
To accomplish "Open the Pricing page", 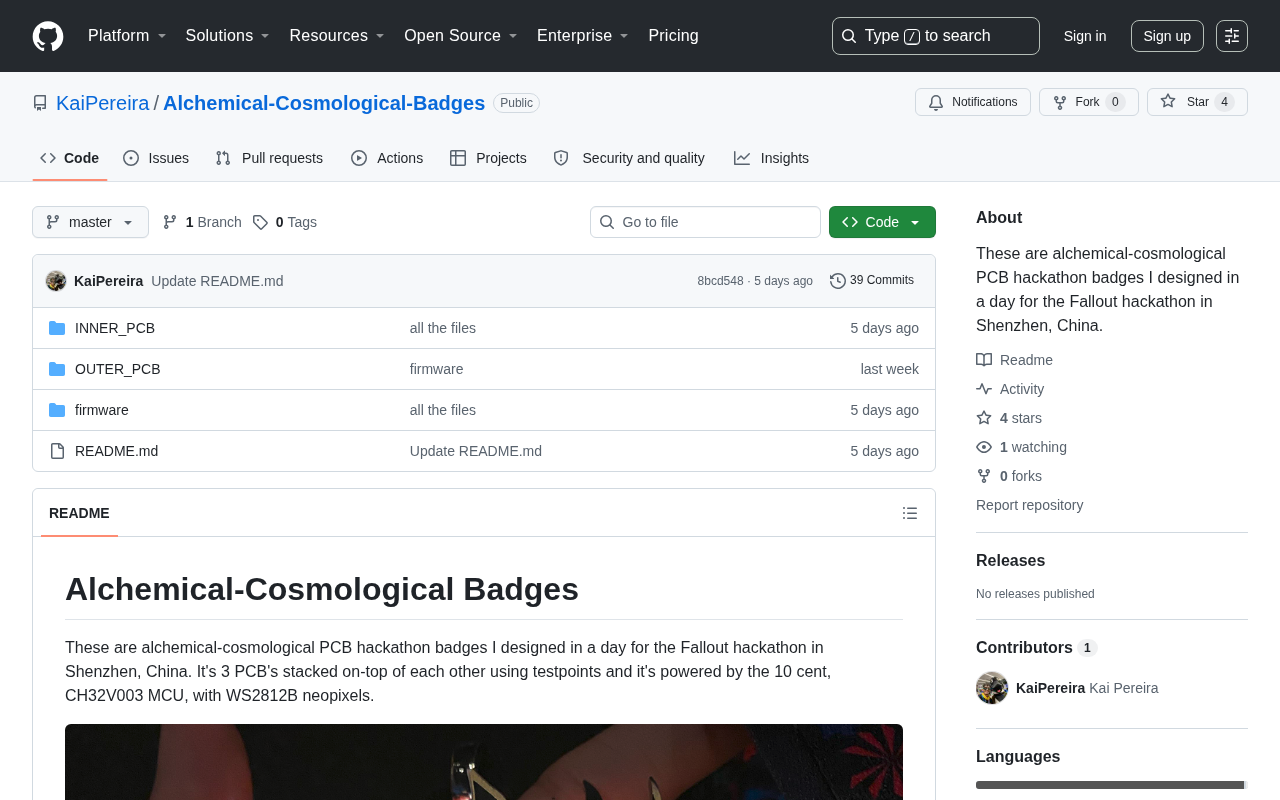I will 673,36.
